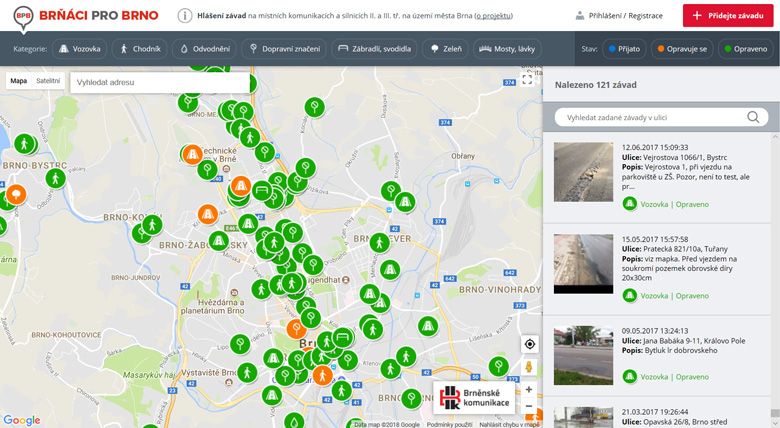Screen dimensions: 780x428
Task: Open the 'o projektu' link
Action: (x=493, y=16)
